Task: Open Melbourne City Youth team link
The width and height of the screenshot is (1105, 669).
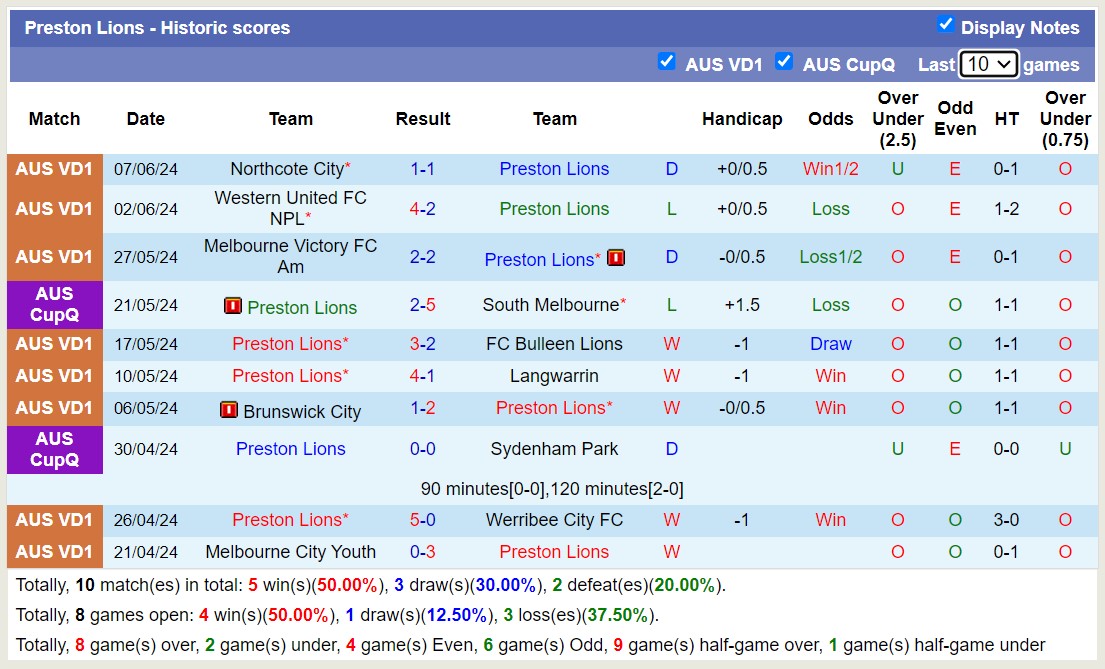Action: click(290, 552)
